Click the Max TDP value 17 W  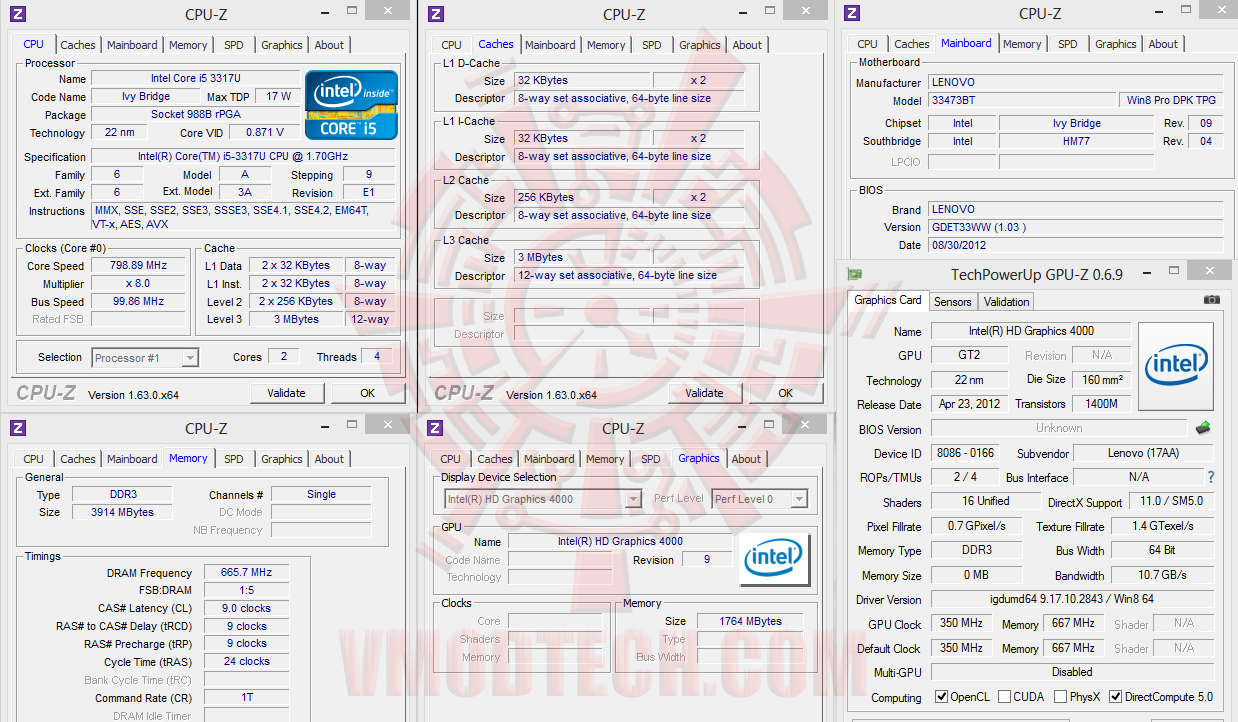[278, 96]
